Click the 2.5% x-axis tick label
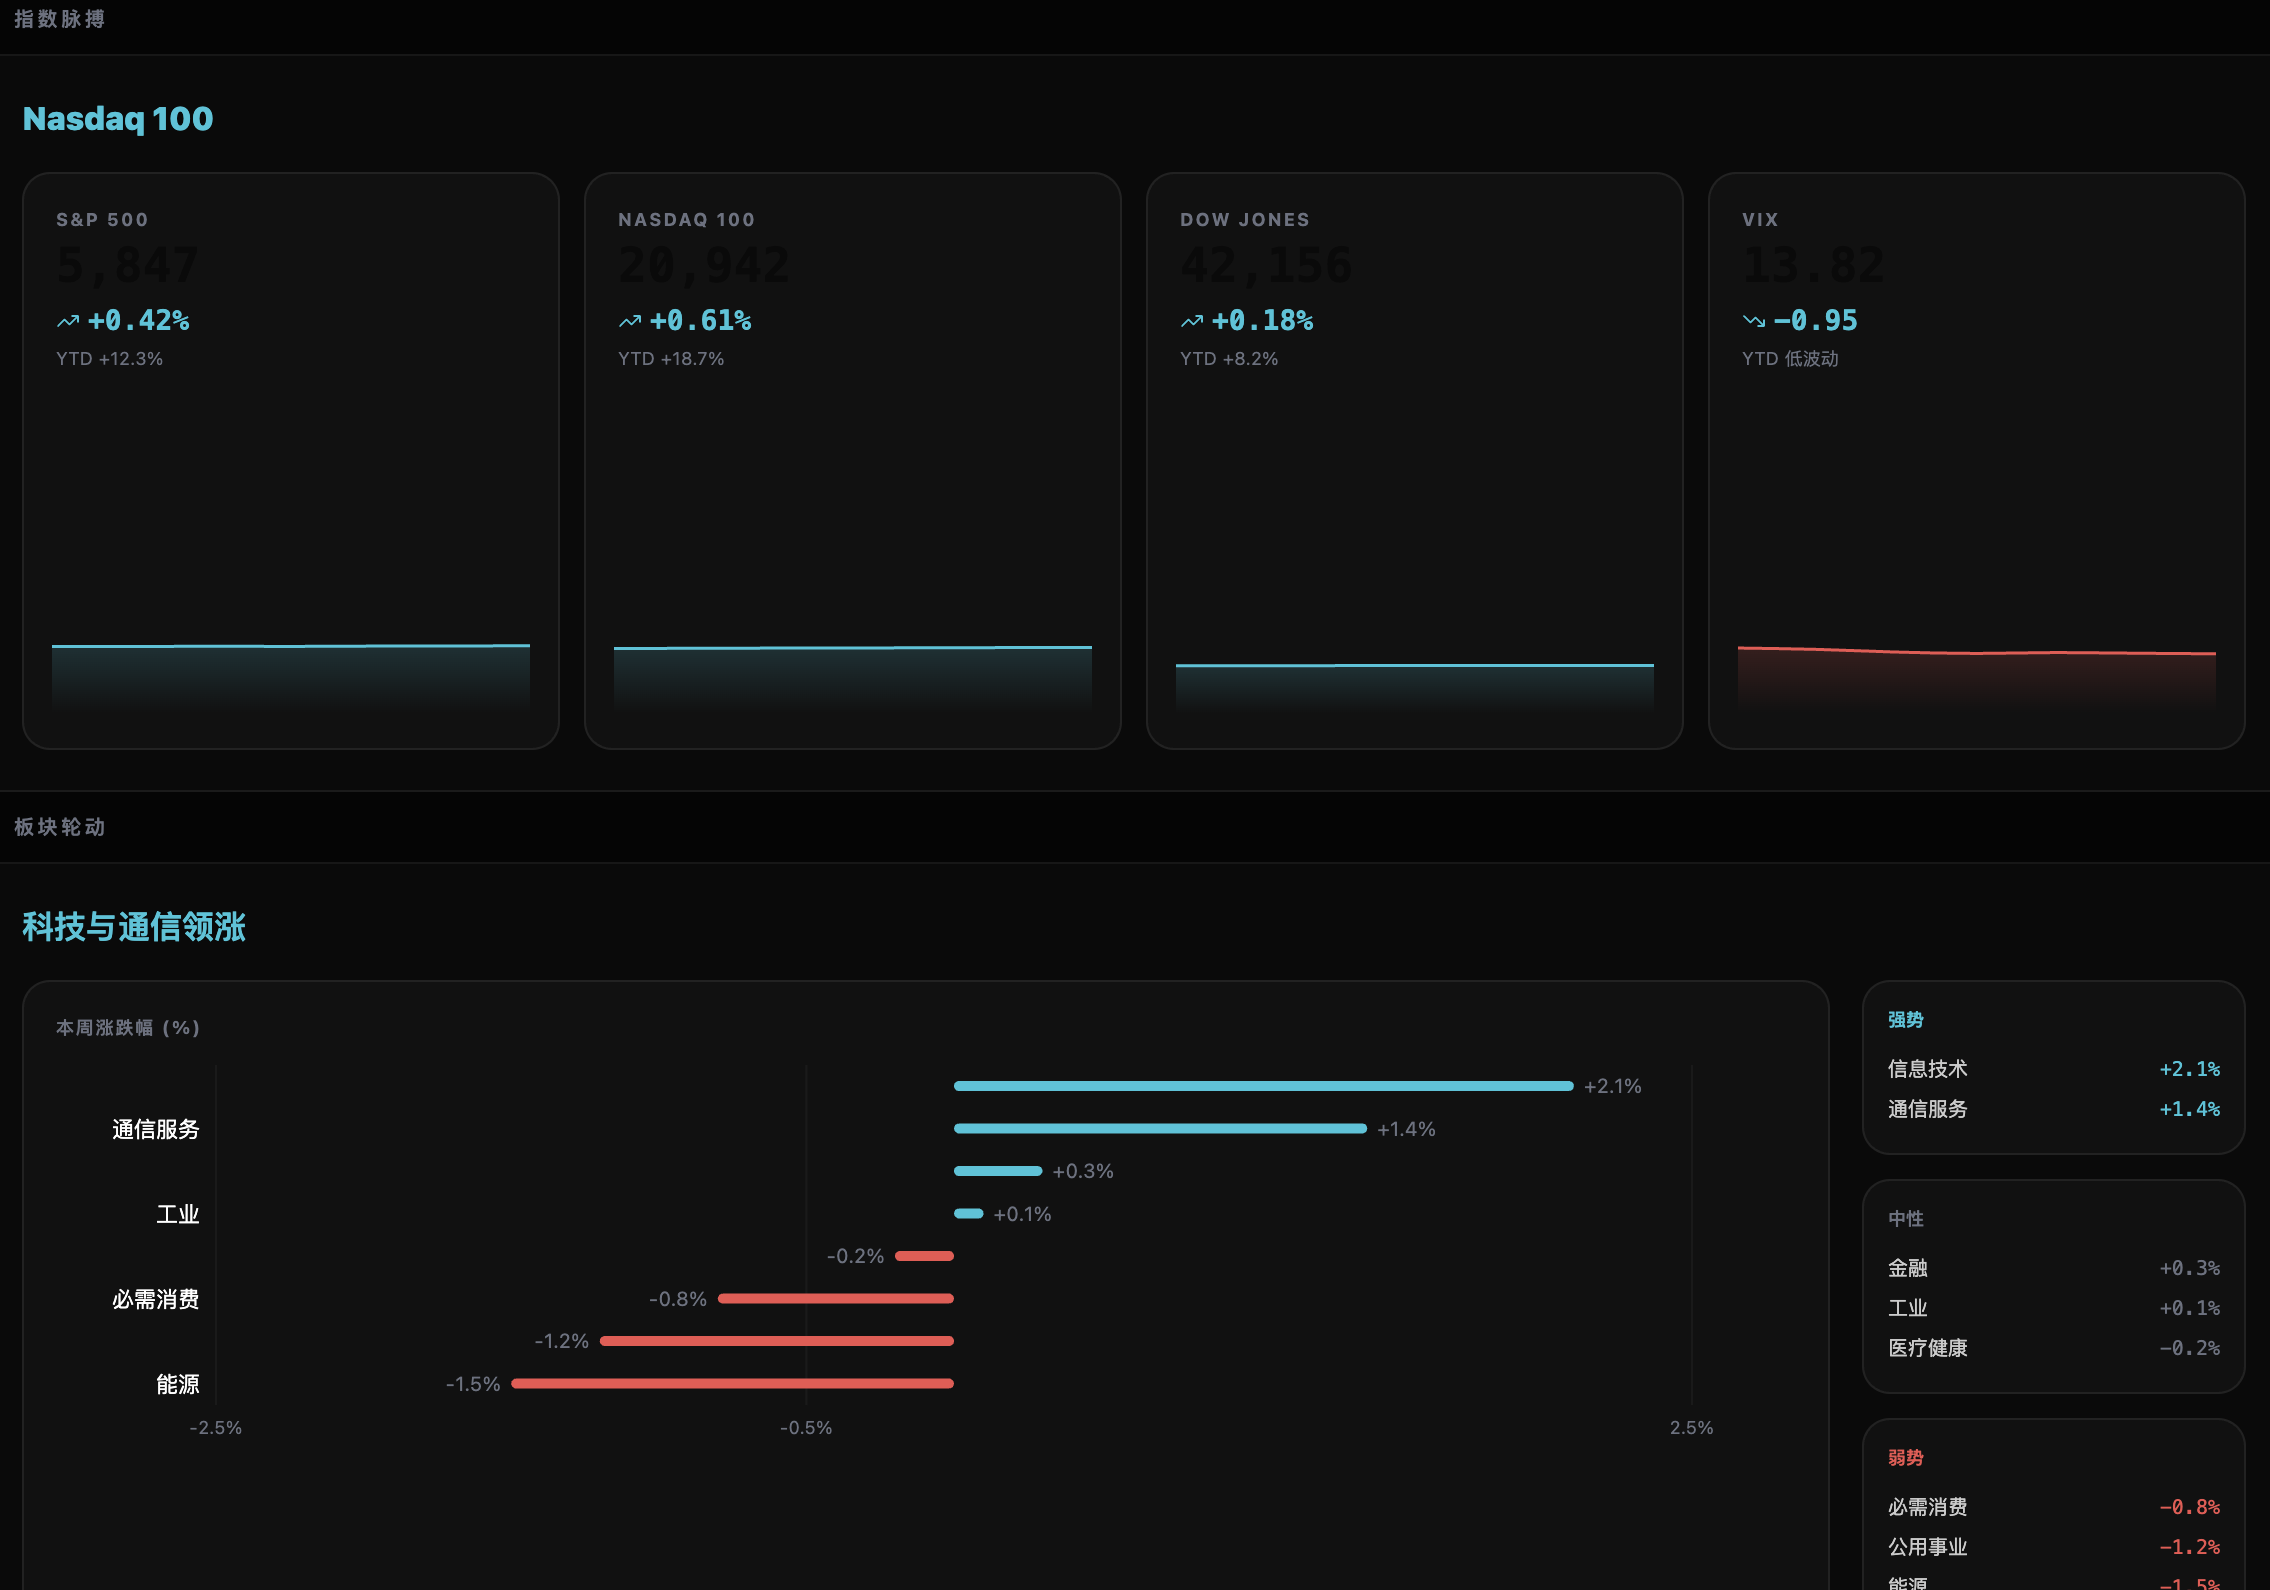This screenshot has width=2270, height=1590. tap(1692, 1428)
